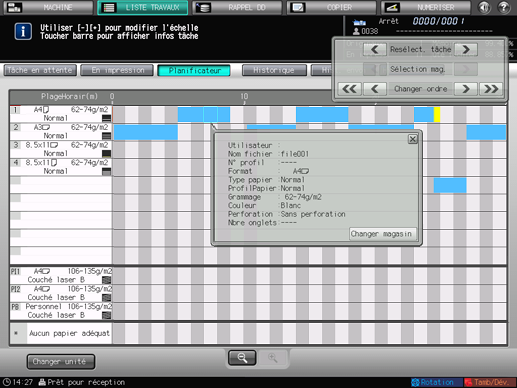Select PI1 A4 Couché laser B row

61,276
